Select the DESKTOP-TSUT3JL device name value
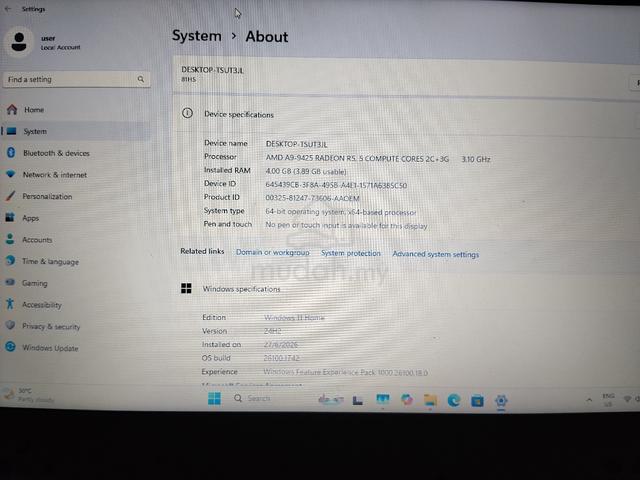 tap(296, 144)
